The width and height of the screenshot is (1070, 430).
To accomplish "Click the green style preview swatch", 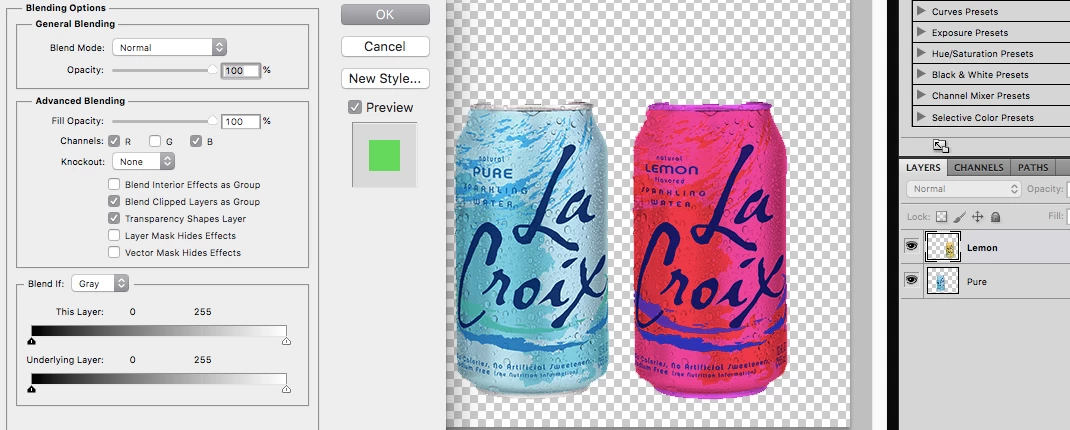I will point(384,155).
